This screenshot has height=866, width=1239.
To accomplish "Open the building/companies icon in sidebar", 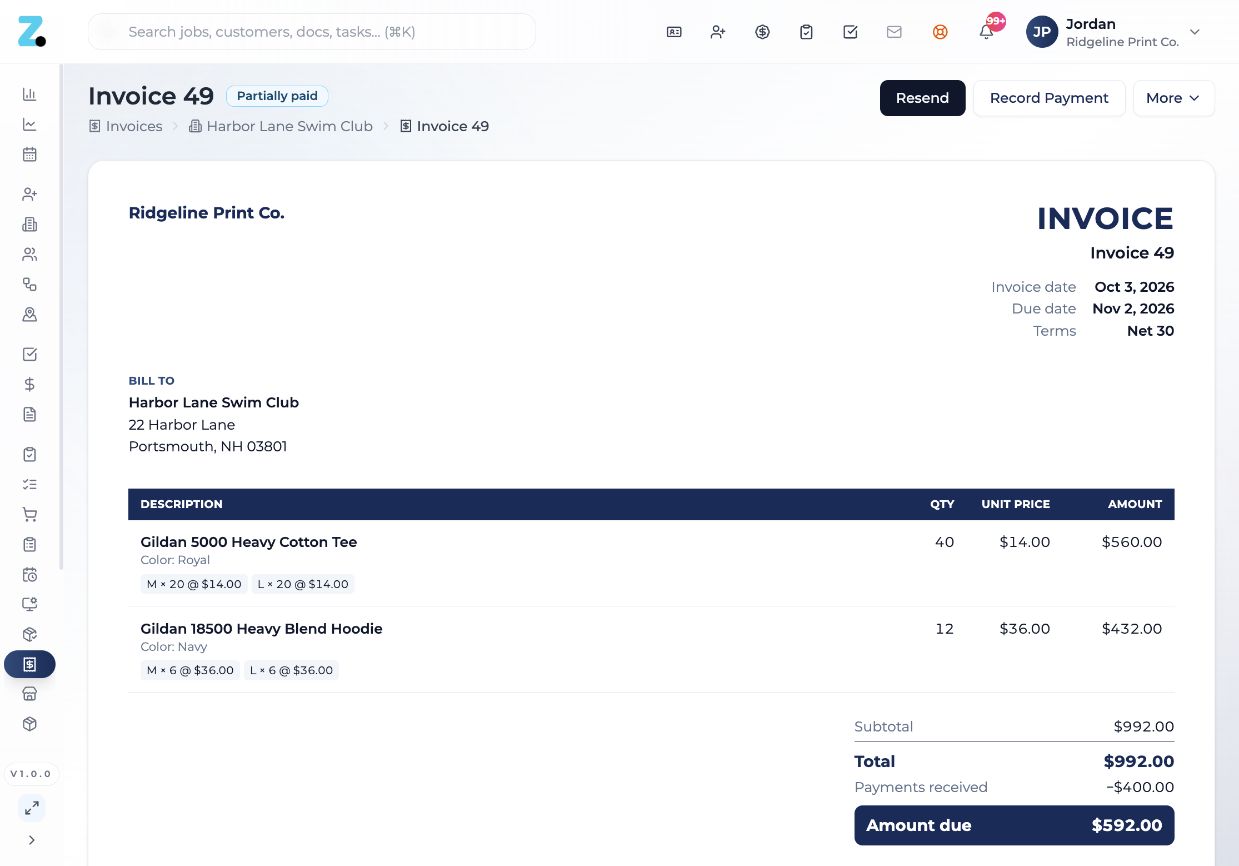I will (x=30, y=224).
